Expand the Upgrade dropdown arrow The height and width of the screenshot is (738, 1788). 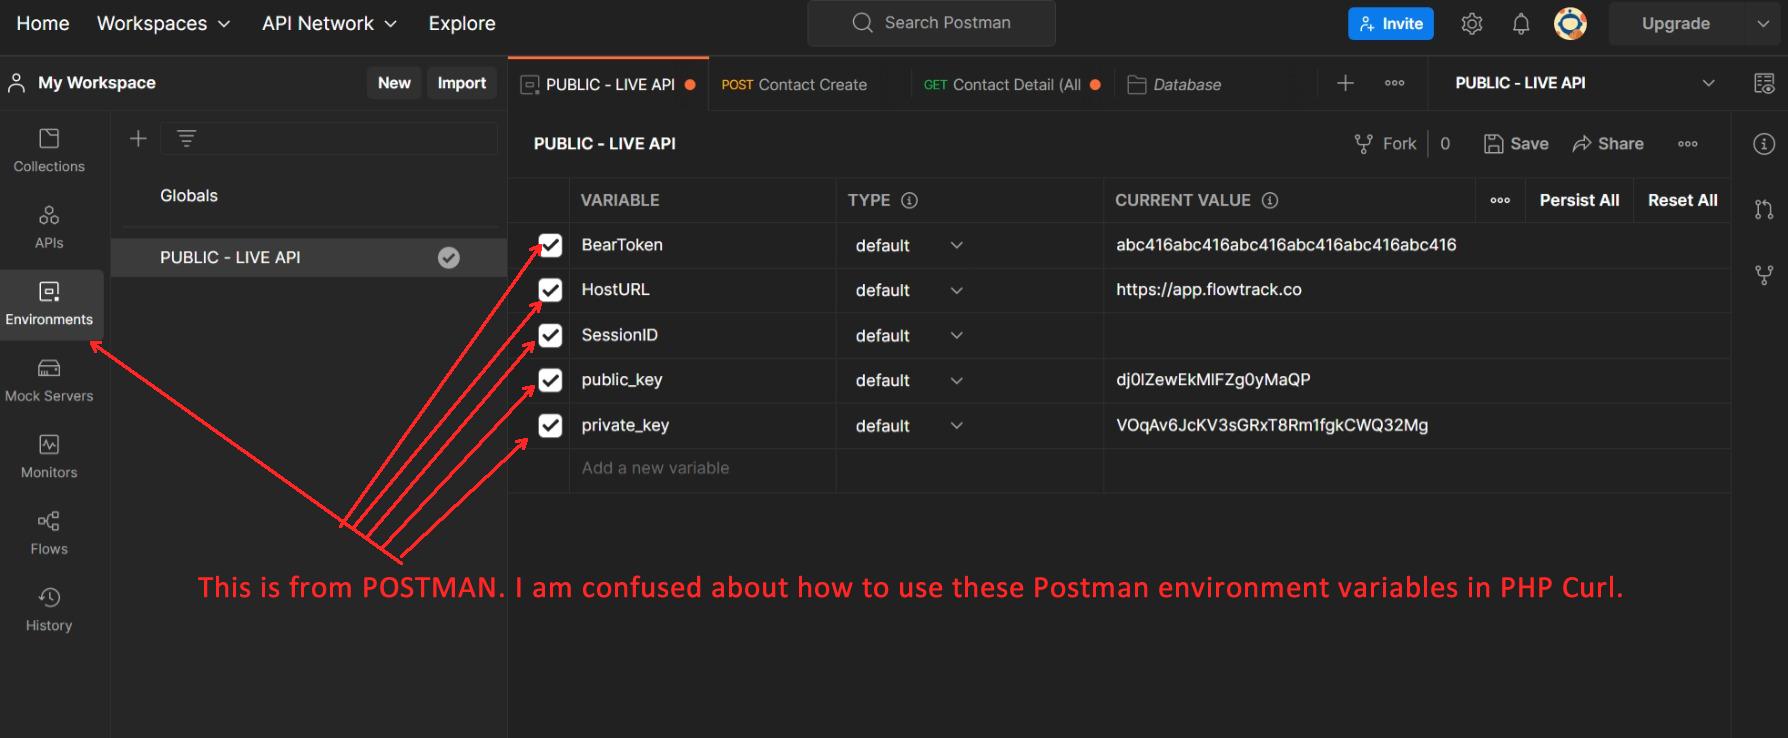tap(1762, 24)
